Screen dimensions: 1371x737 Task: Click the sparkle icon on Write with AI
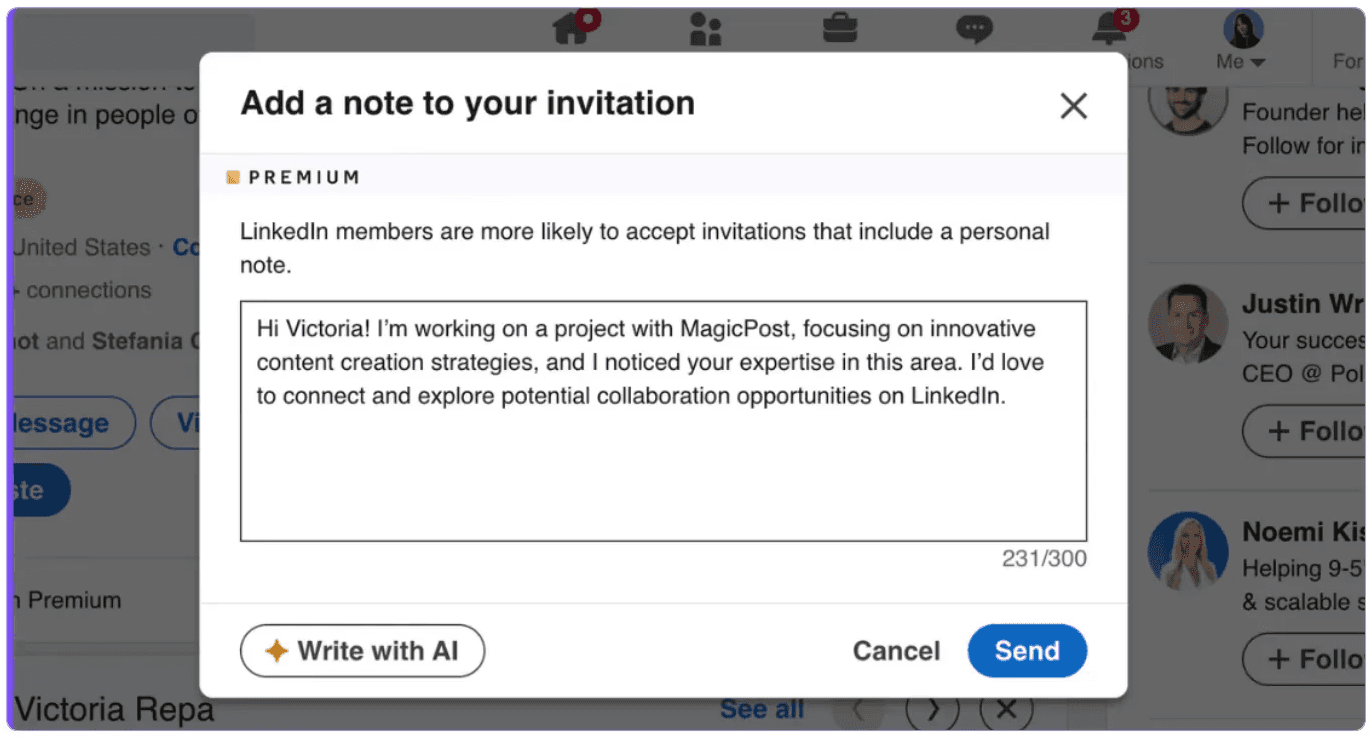[x=277, y=651]
